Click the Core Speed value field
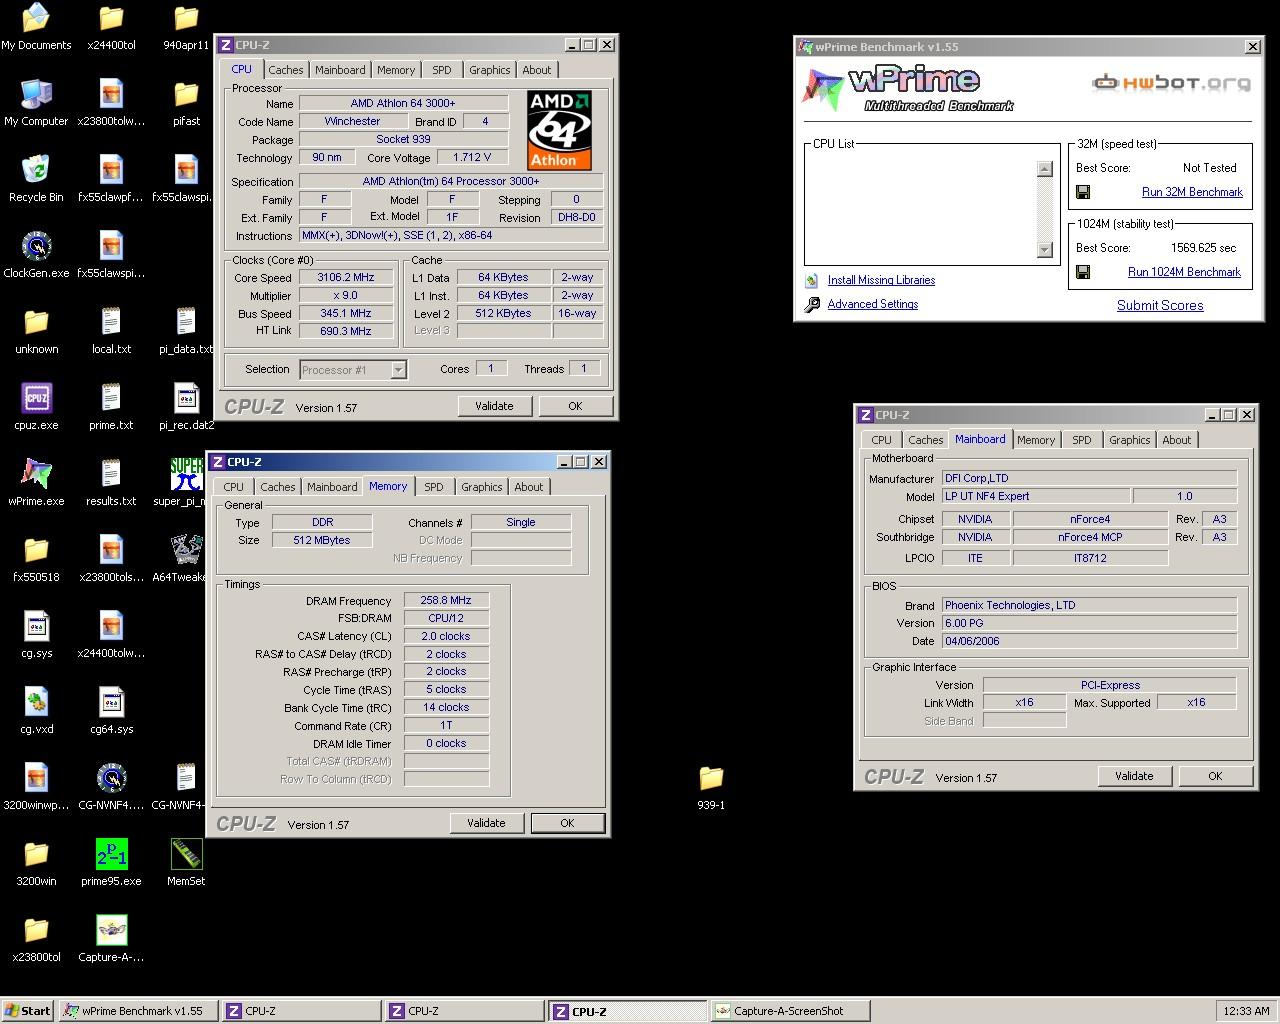Viewport: 1280px width, 1024px height. click(346, 278)
